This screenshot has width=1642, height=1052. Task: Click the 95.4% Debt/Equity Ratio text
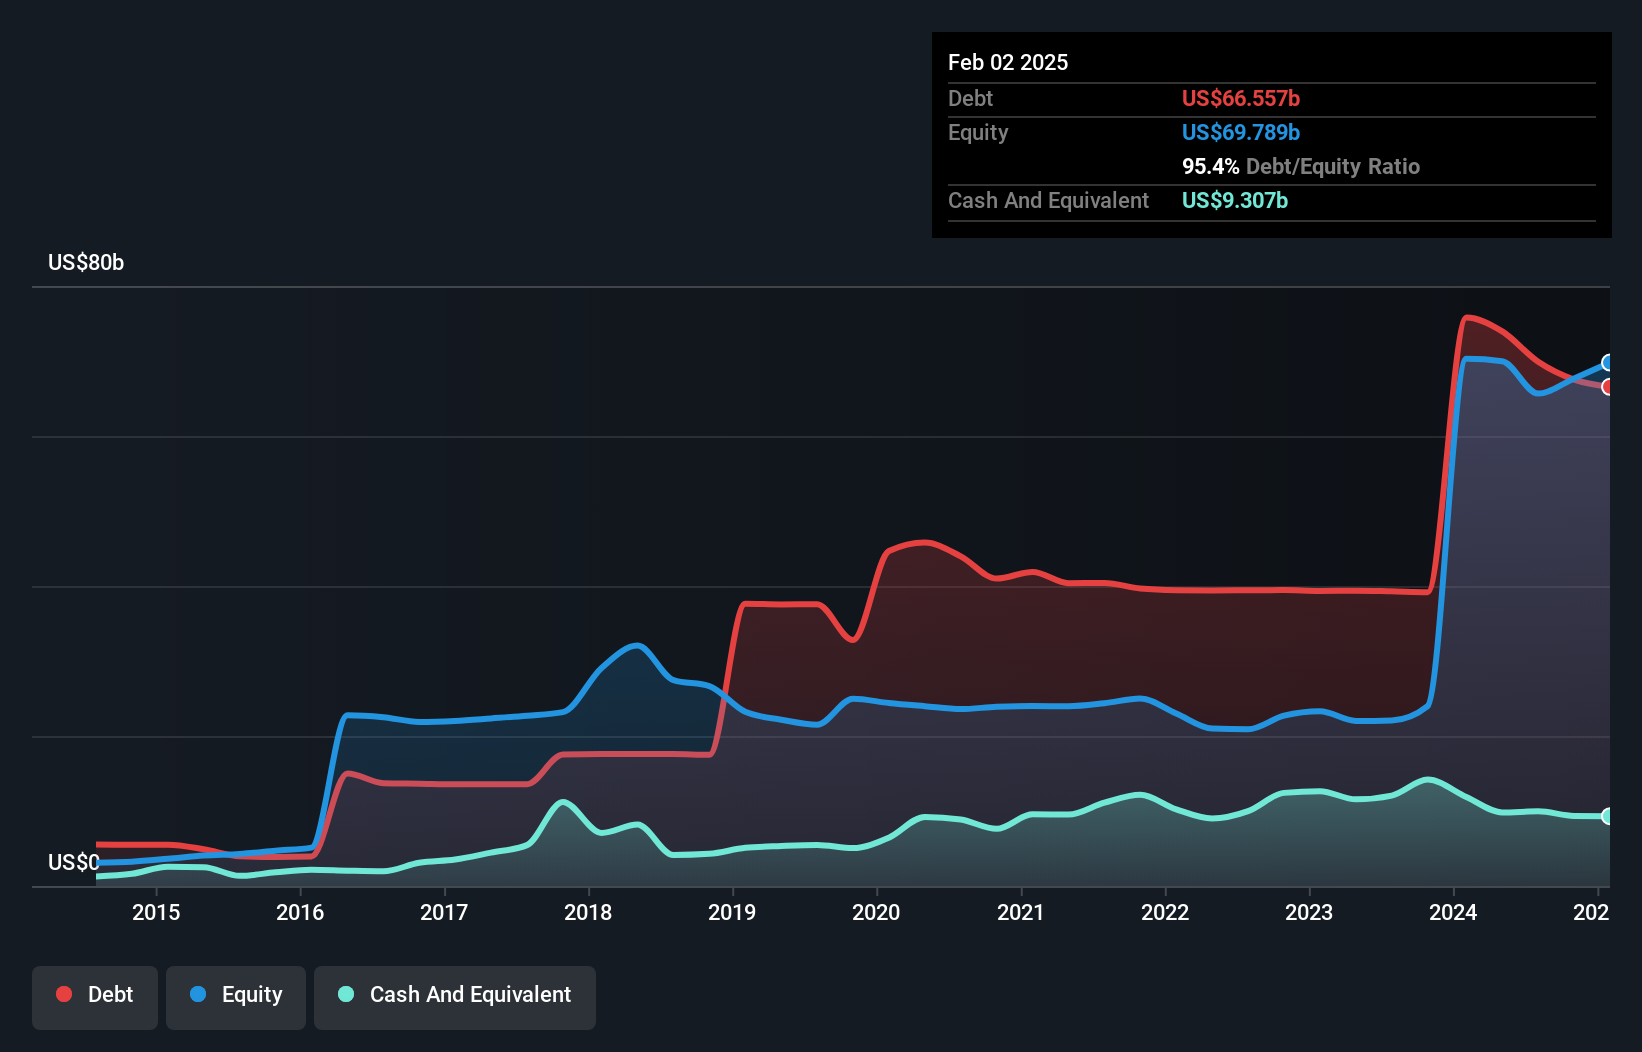[x=1301, y=166]
